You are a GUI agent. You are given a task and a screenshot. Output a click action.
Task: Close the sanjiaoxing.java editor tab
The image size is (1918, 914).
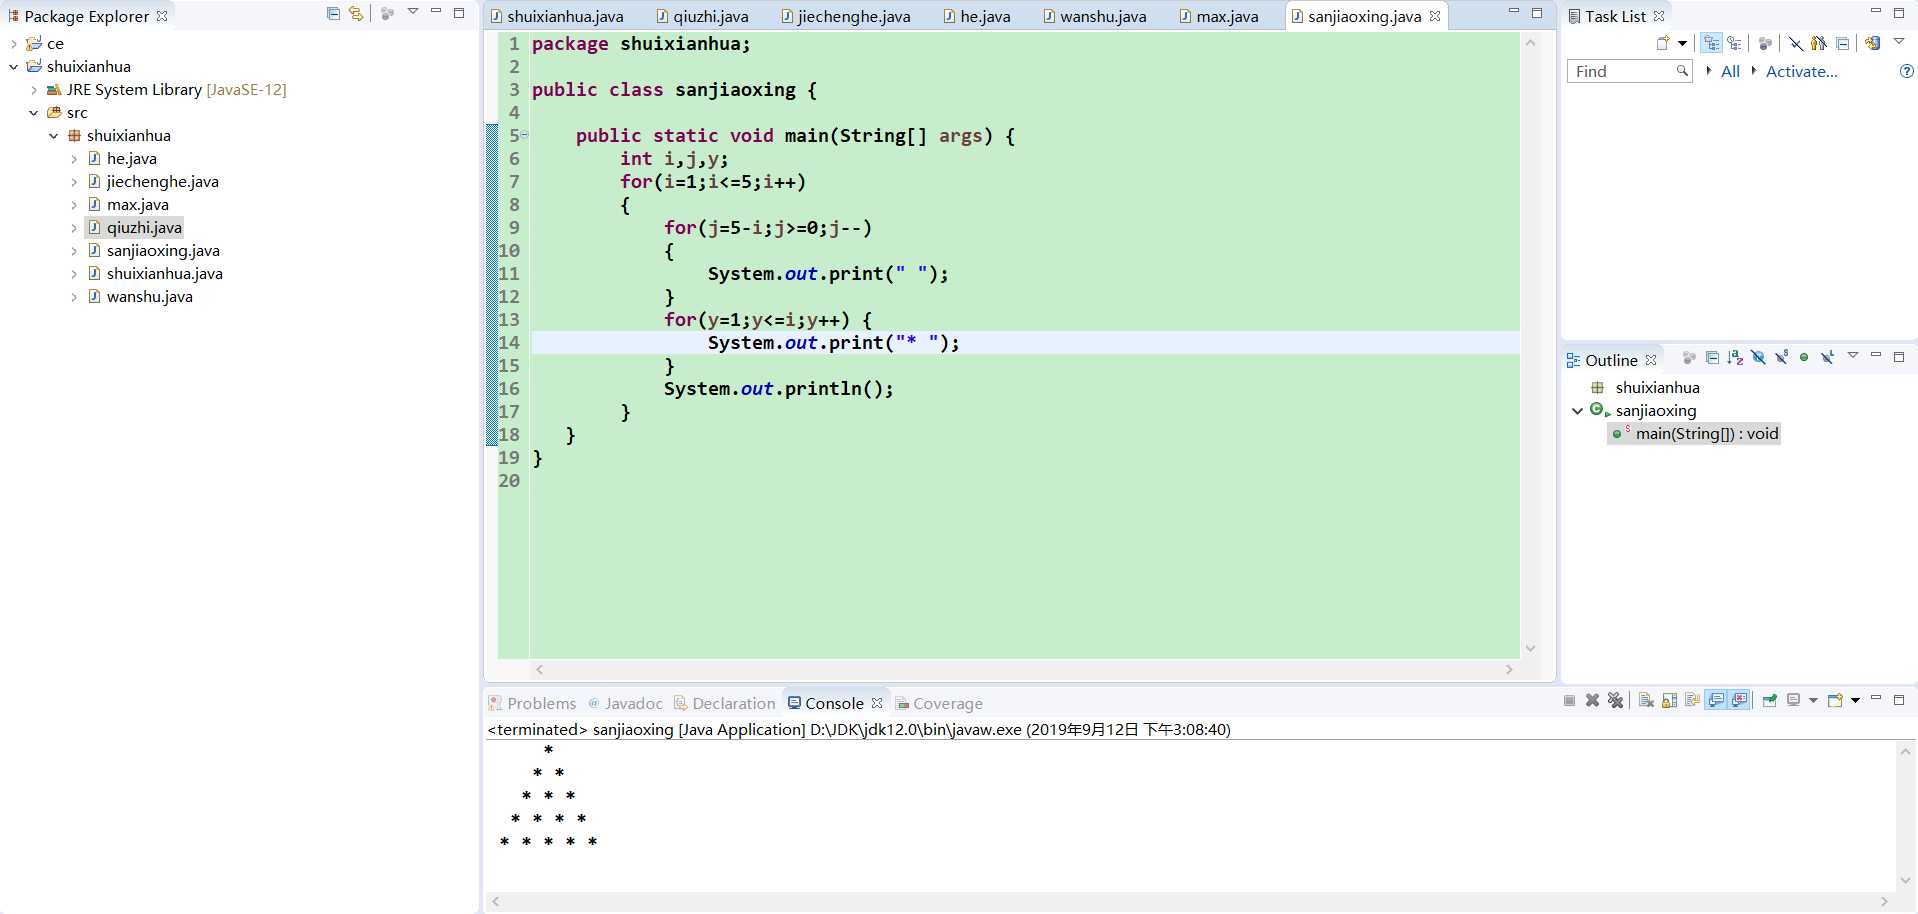pos(1435,16)
